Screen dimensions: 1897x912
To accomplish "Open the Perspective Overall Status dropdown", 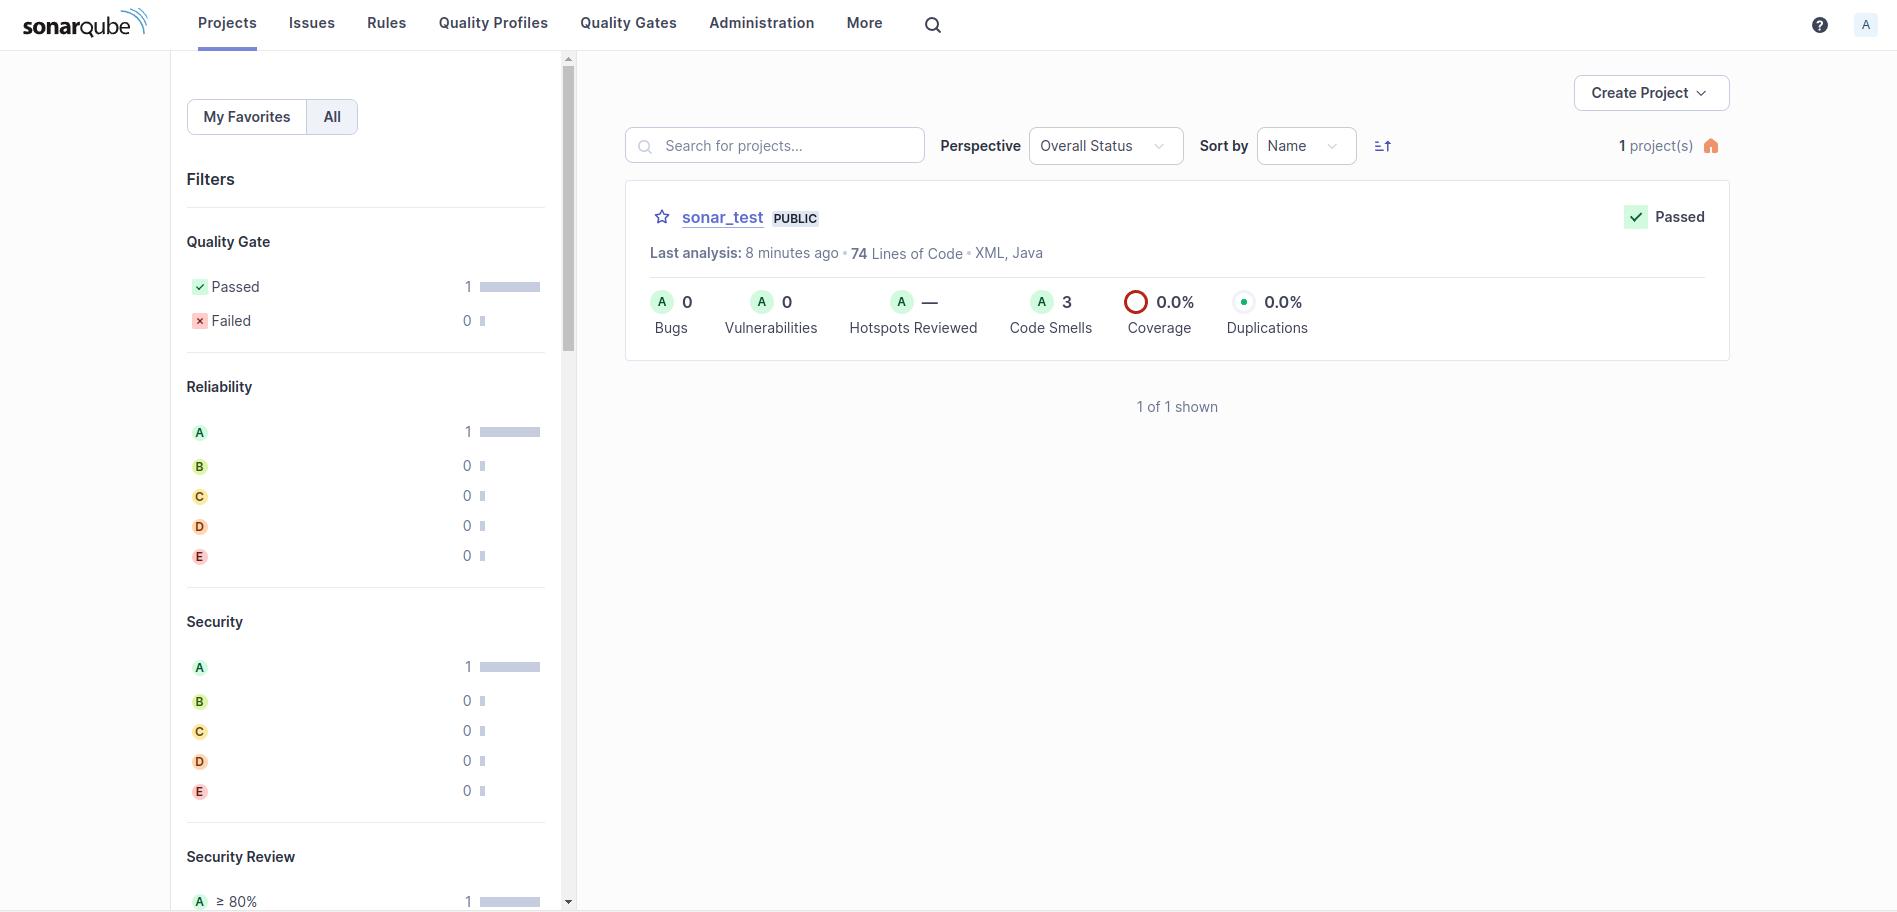I will point(1106,146).
